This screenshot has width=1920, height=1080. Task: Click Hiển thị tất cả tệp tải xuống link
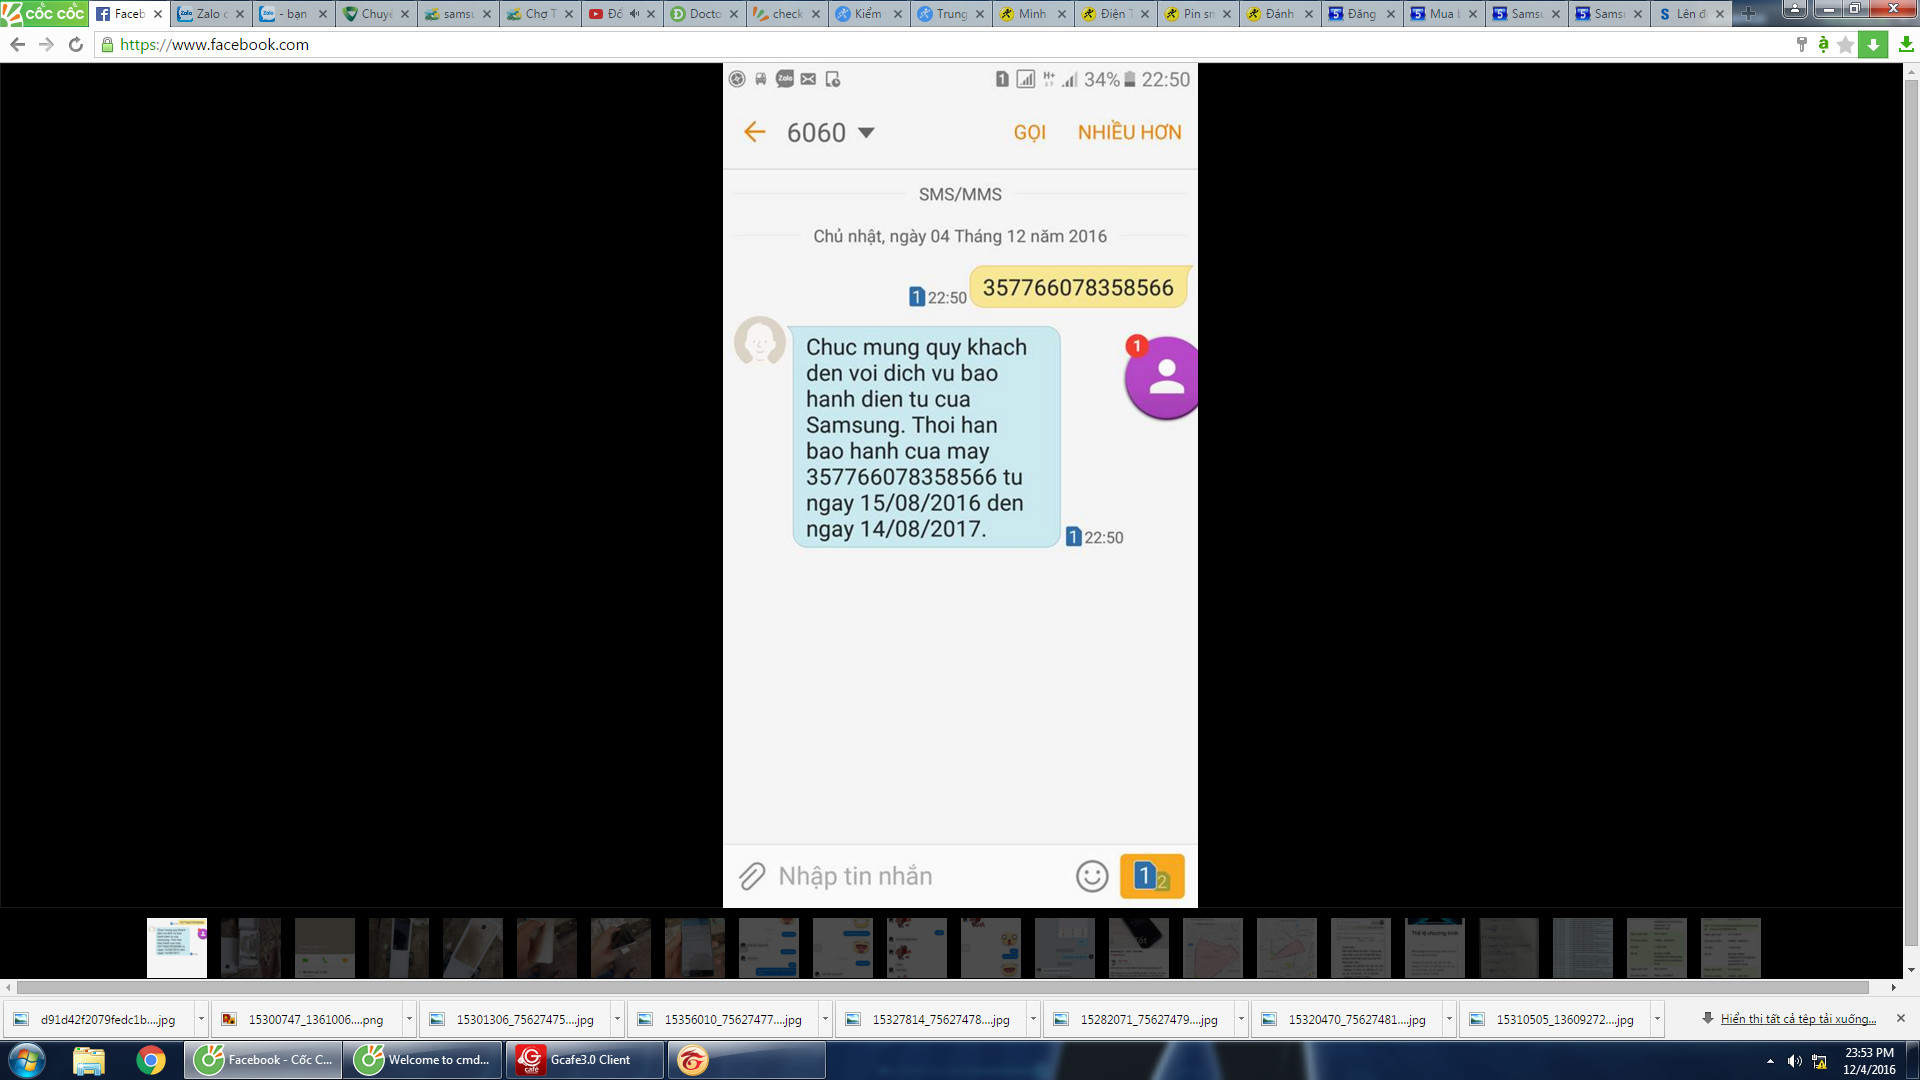point(1798,1019)
